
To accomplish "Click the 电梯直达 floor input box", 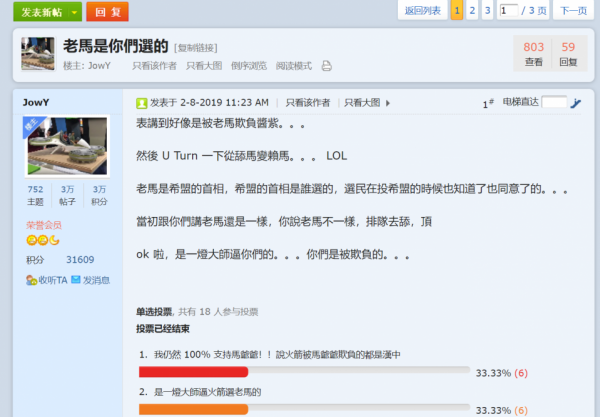I will pos(554,102).
